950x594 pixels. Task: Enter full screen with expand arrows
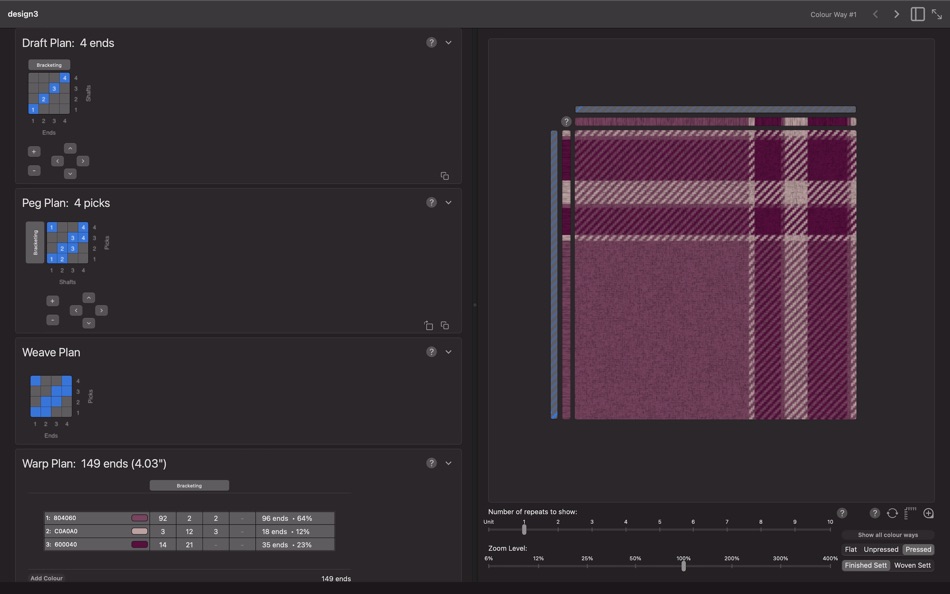click(937, 14)
